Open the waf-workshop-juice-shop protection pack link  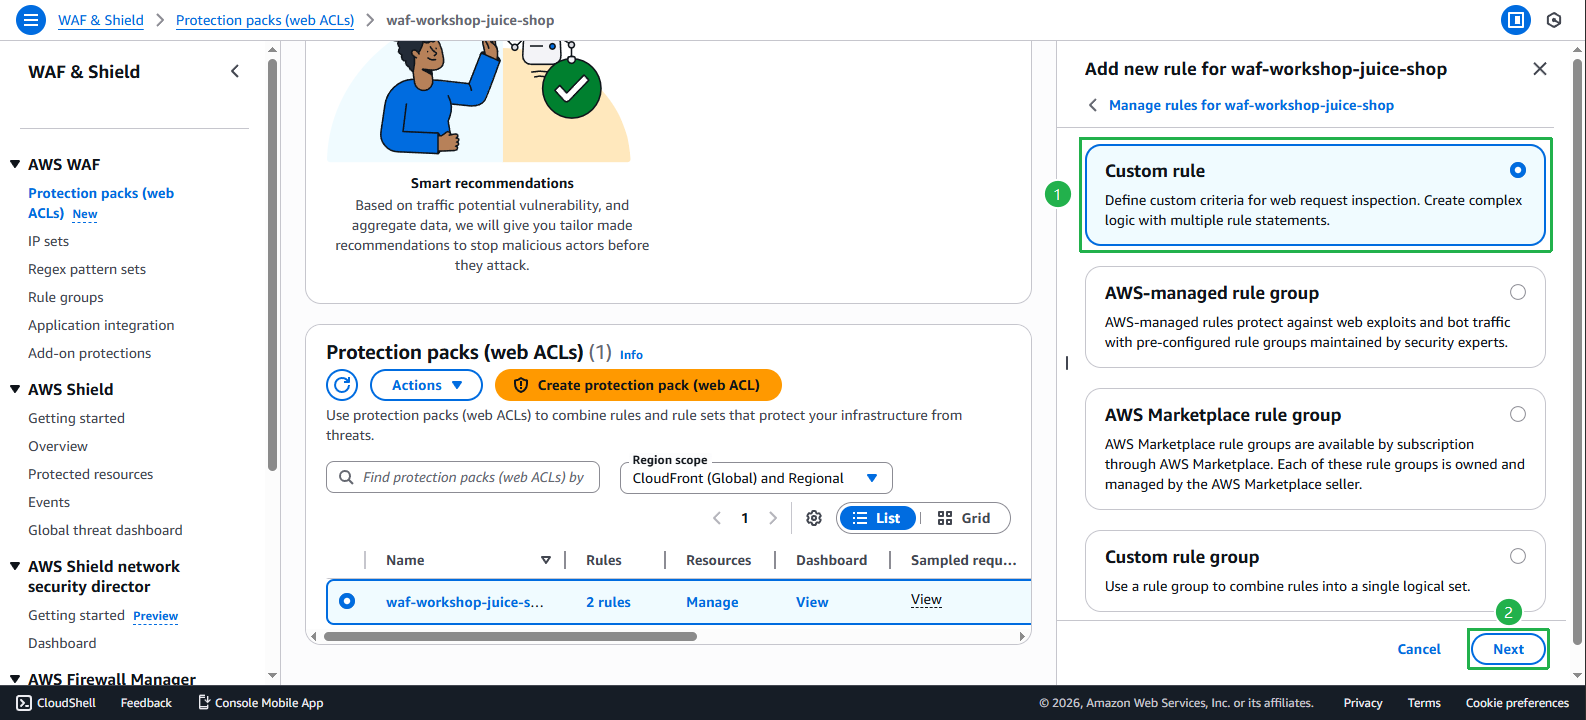[x=465, y=602]
